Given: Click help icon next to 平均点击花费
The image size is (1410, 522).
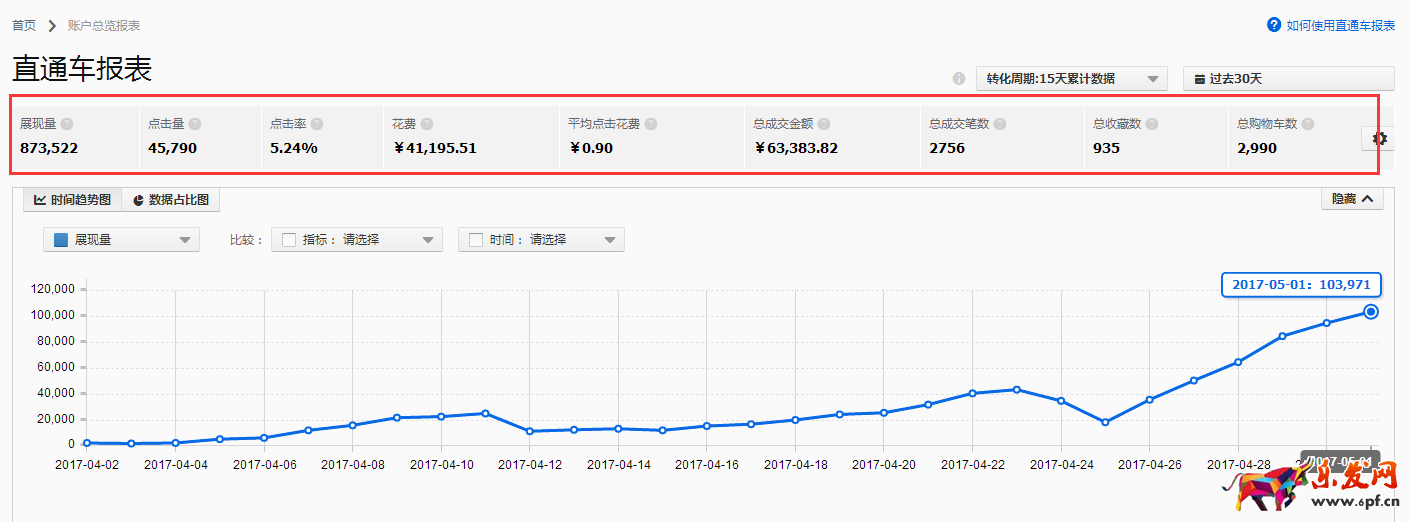Looking at the screenshot, I should pos(651,124).
